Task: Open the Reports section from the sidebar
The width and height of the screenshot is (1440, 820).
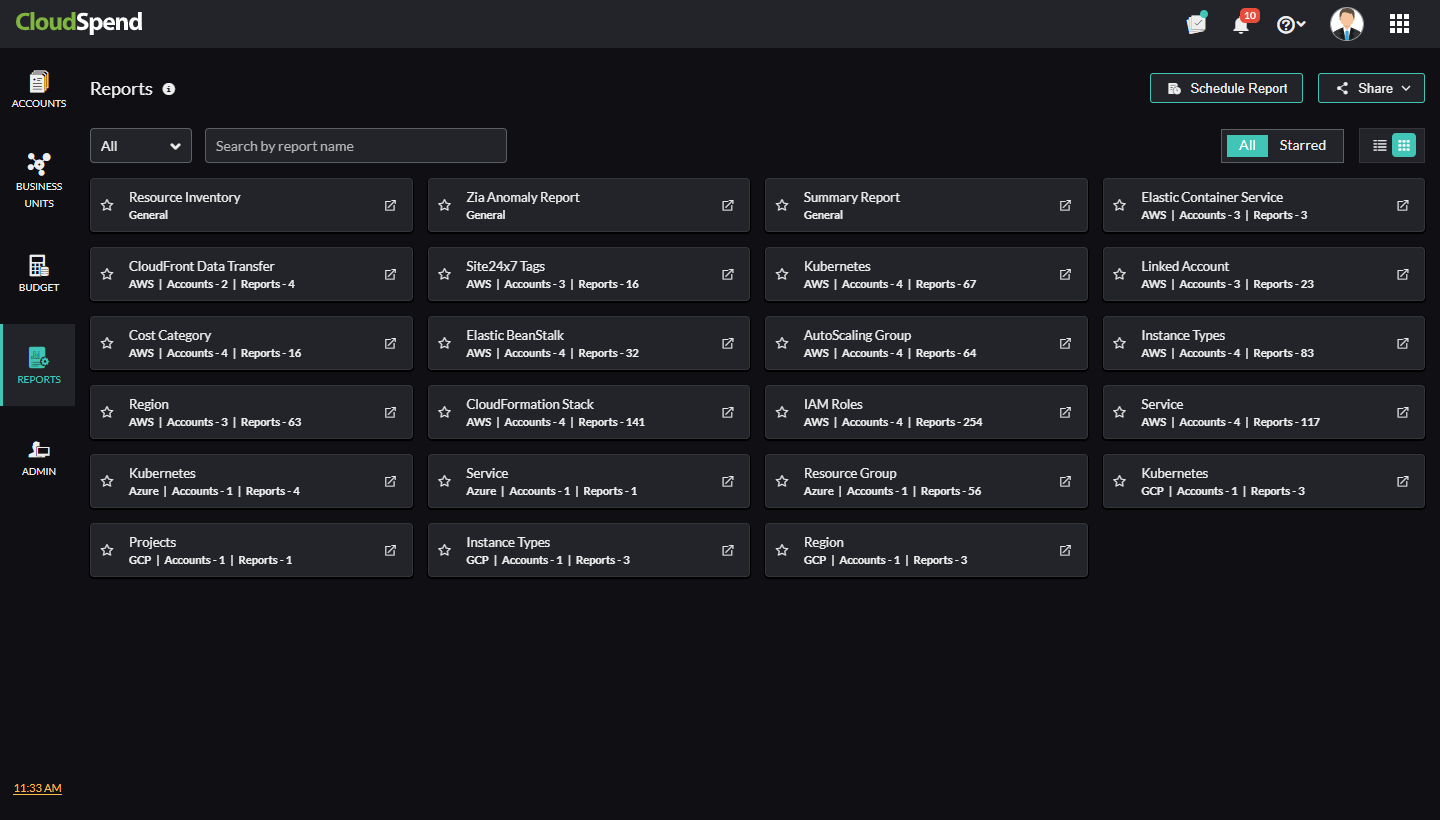Action: click(x=38, y=365)
